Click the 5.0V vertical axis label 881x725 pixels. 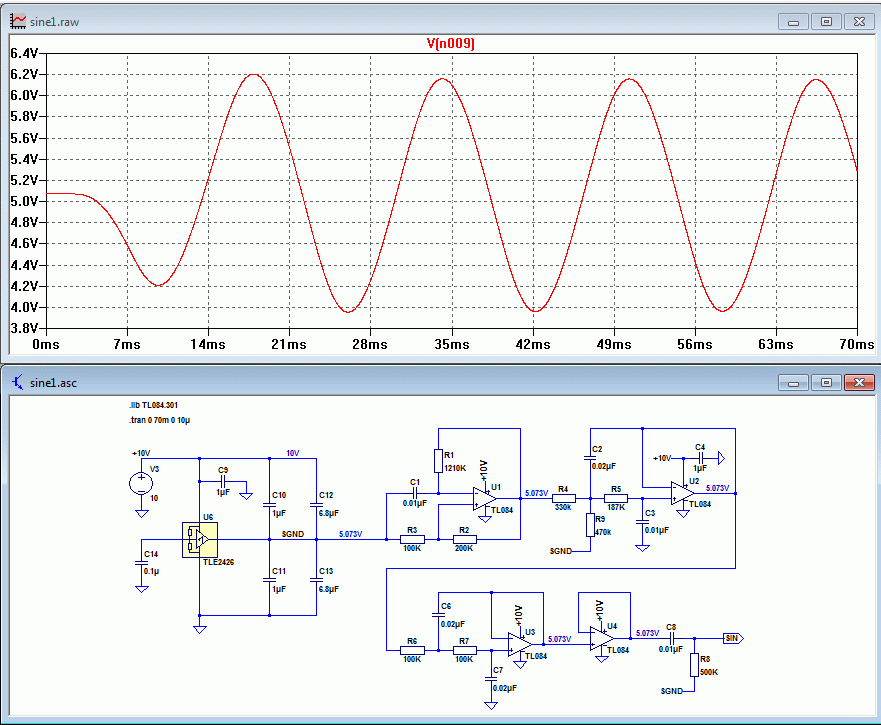click(24, 201)
